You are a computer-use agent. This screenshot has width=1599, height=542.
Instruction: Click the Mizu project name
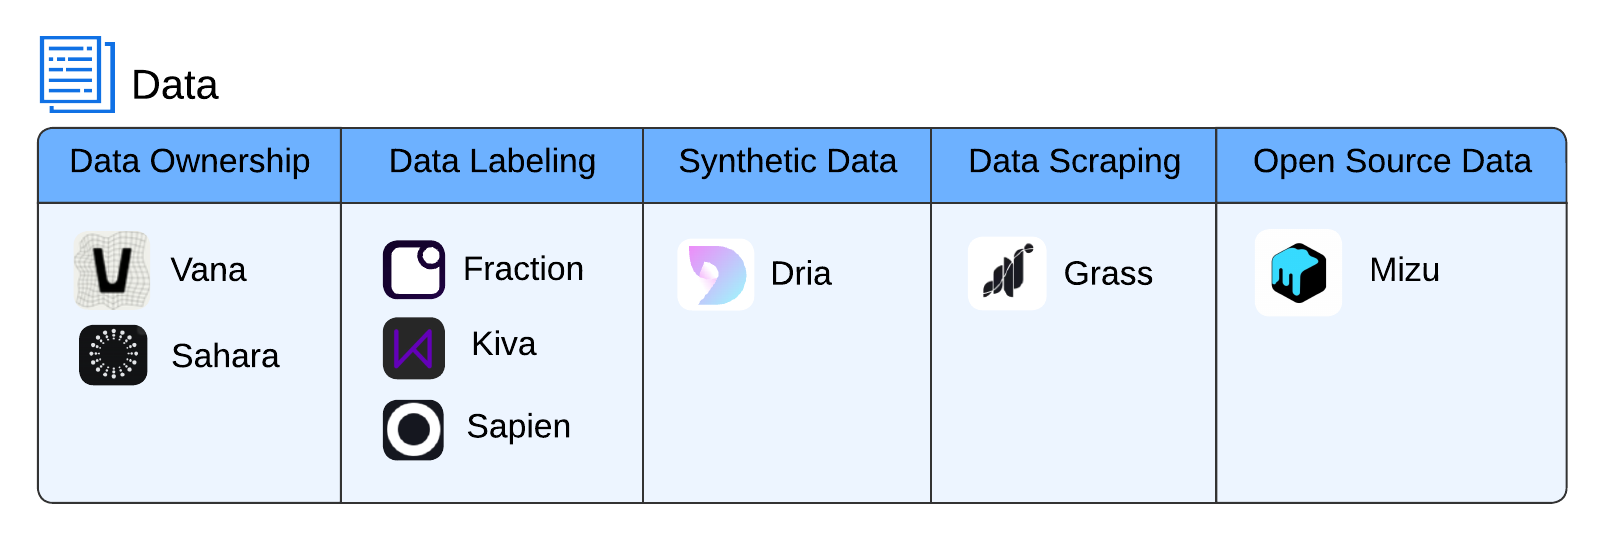(x=1404, y=270)
